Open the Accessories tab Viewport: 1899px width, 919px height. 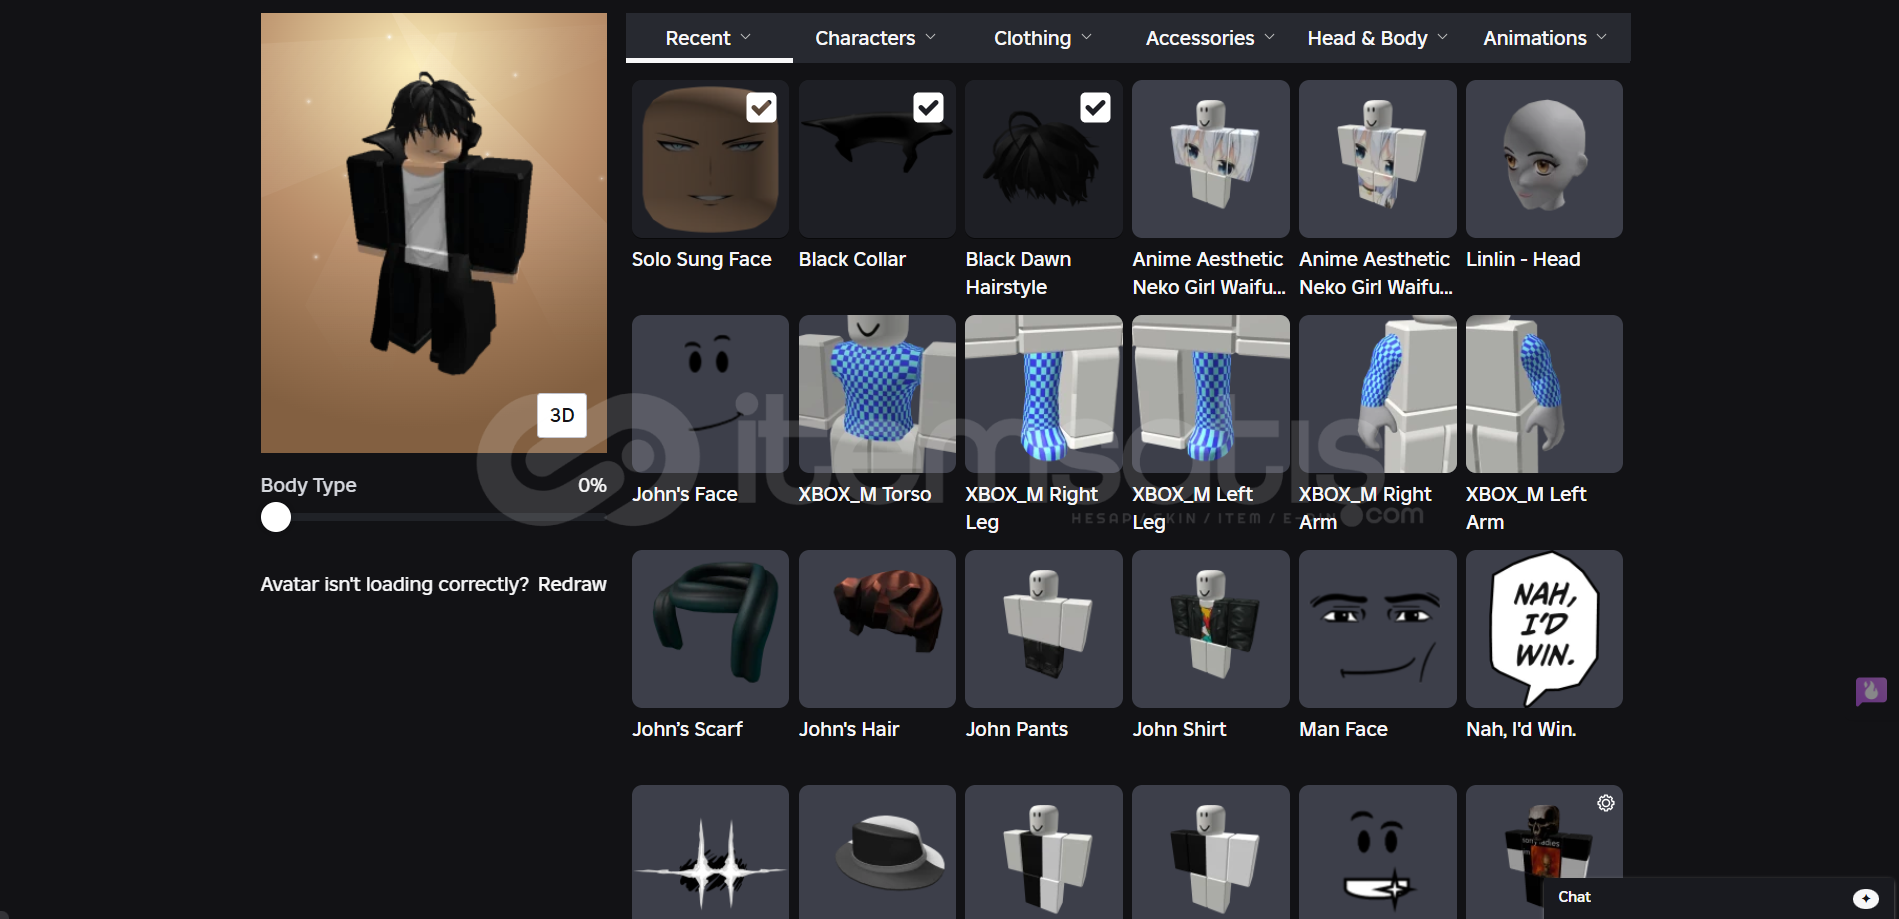pyautogui.click(x=1210, y=38)
